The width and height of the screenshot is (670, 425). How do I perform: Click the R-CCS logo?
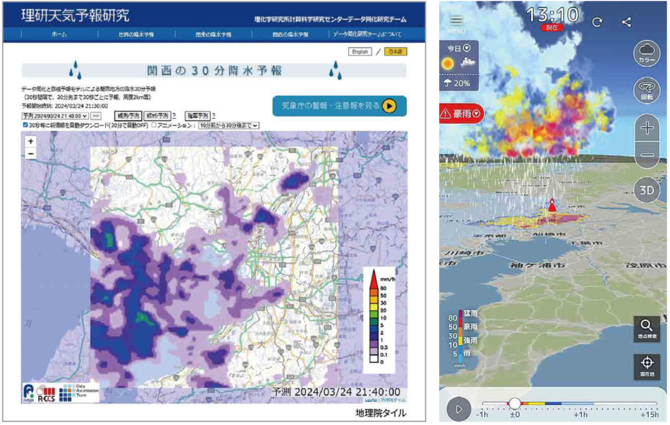pyautogui.click(x=46, y=394)
